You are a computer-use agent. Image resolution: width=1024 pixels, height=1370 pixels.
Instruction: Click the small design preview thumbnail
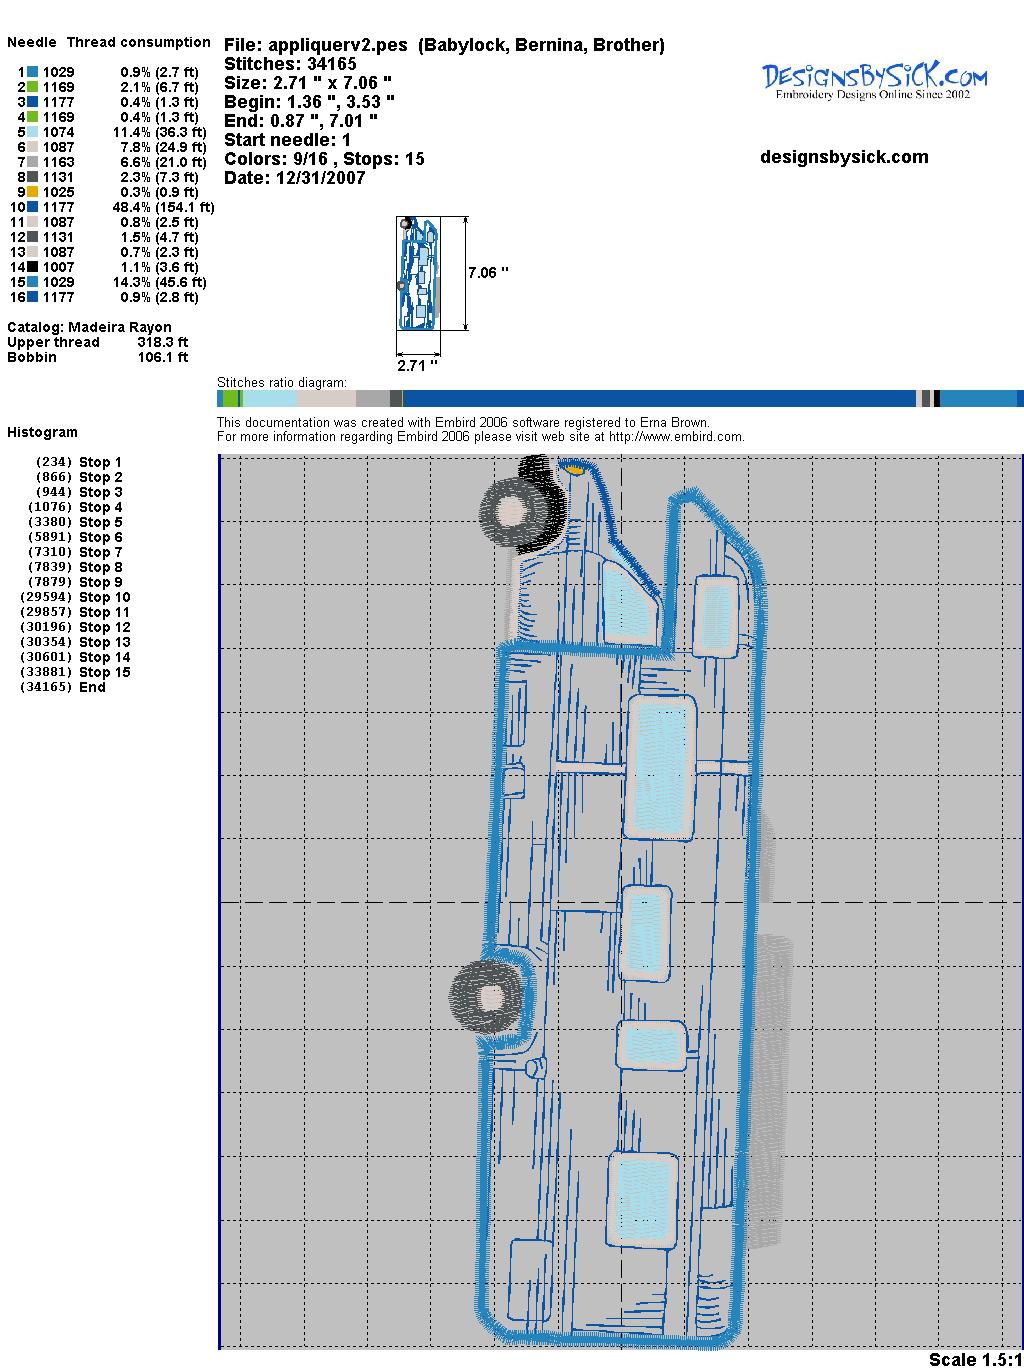point(417,273)
